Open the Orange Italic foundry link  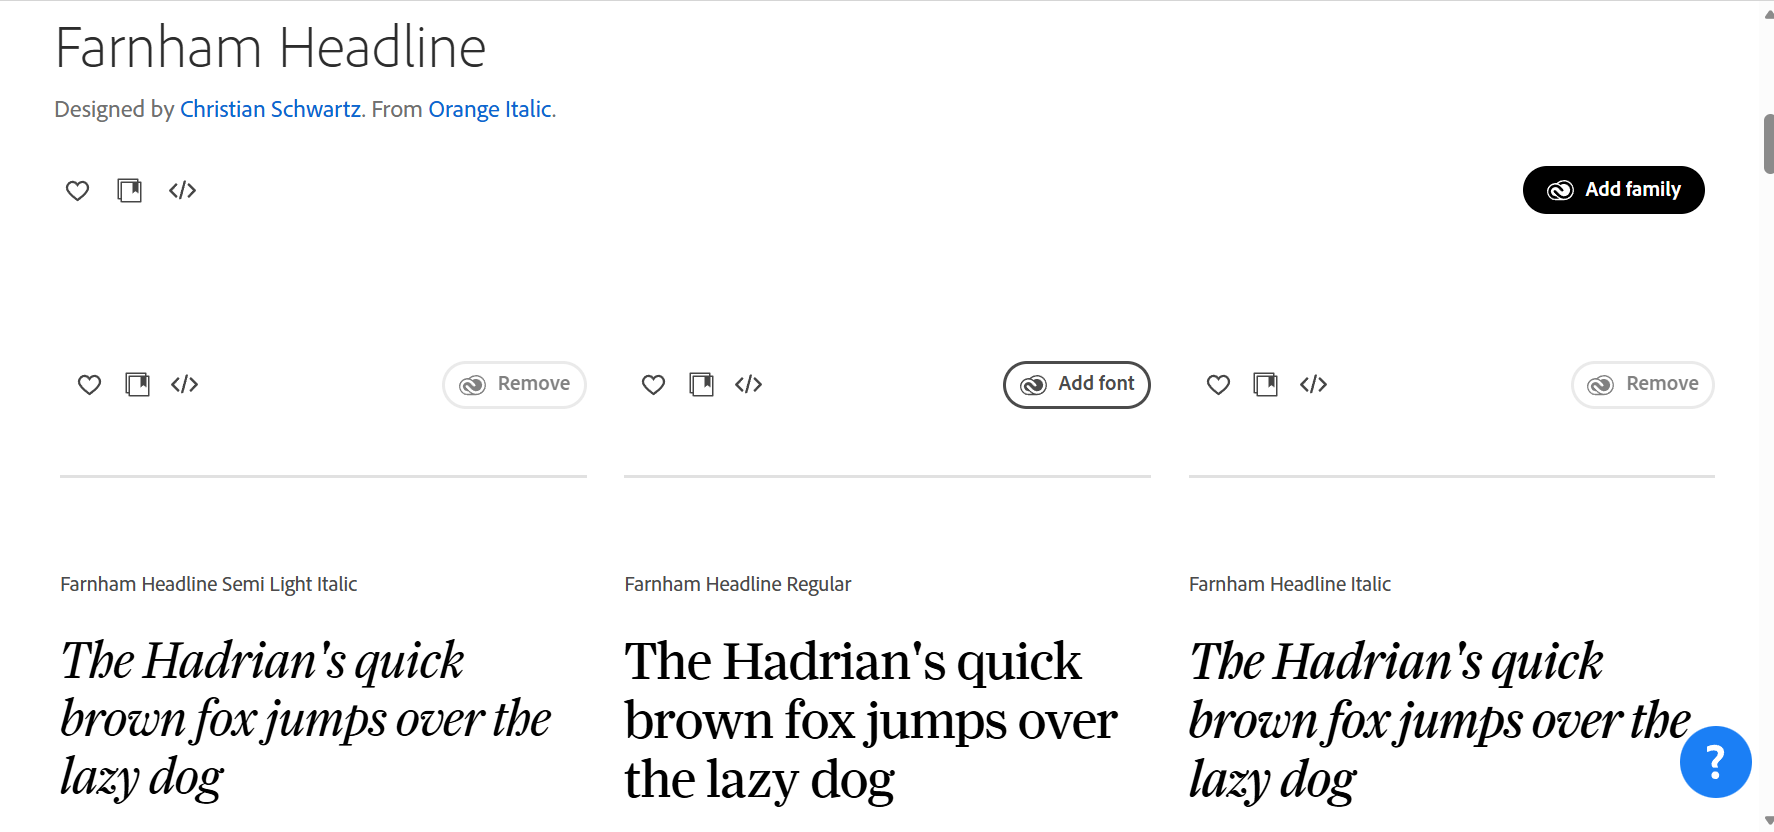490,109
